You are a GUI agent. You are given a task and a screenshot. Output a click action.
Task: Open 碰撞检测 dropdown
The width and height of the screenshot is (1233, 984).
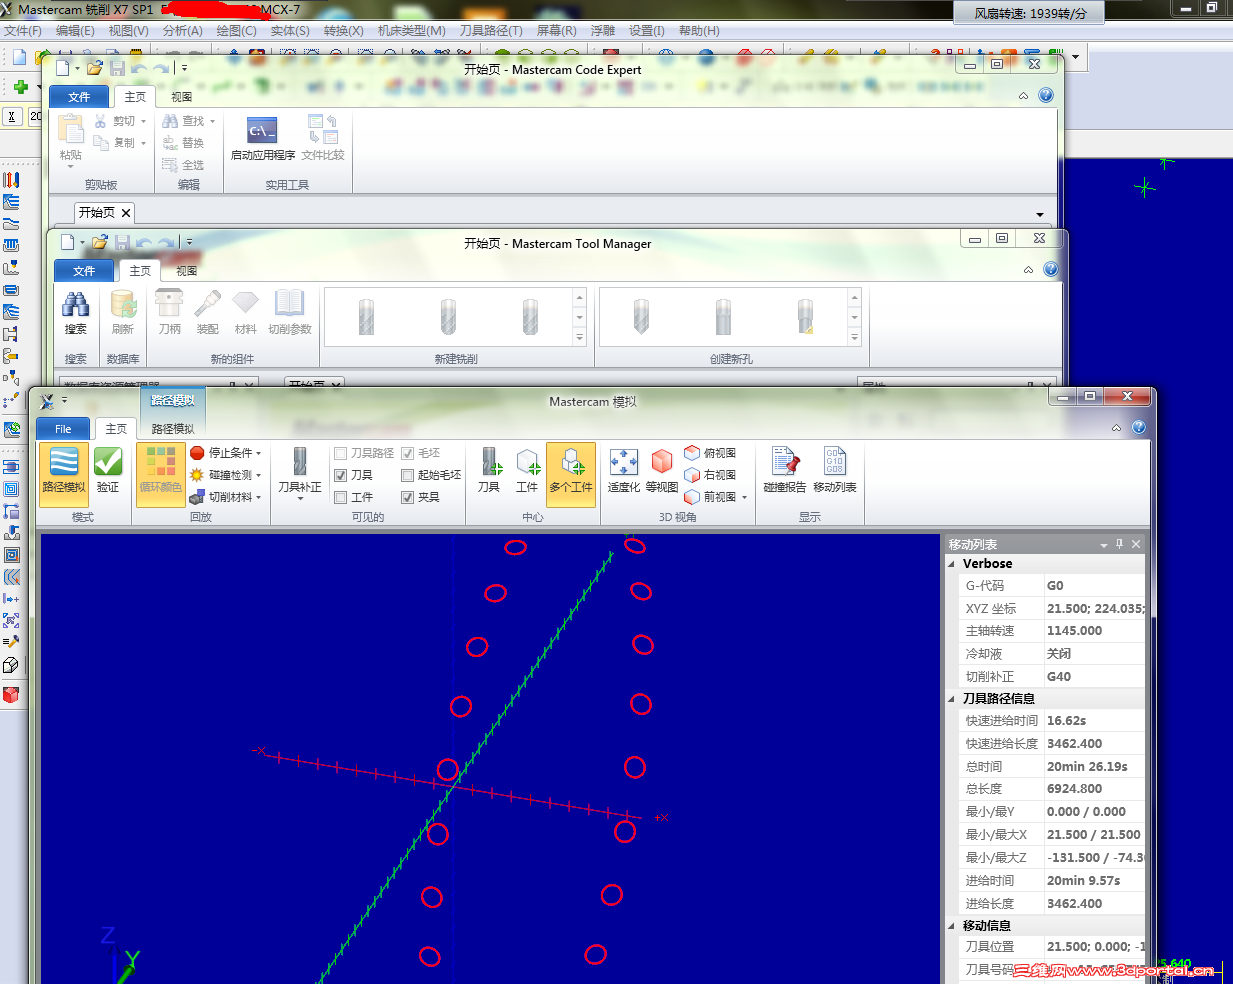point(226,475)
